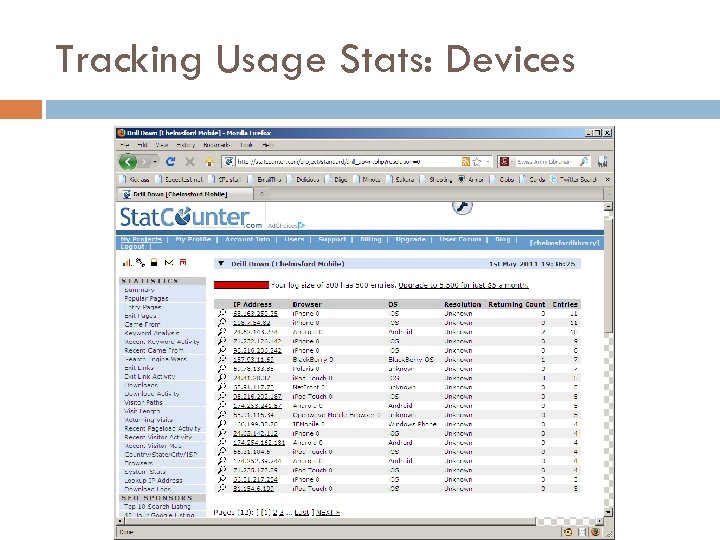Reload the page with the blue refresh icon
Image resolution: width=720 pixels, height=540 pixels.
click(x=170, y=162)
